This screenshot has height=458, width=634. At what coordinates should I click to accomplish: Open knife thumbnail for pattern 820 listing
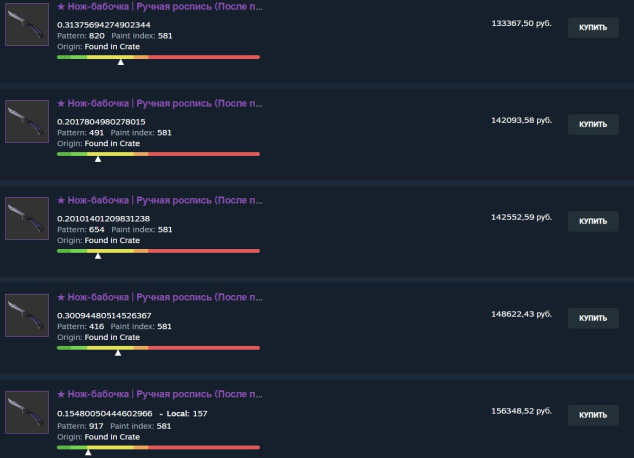27,24
